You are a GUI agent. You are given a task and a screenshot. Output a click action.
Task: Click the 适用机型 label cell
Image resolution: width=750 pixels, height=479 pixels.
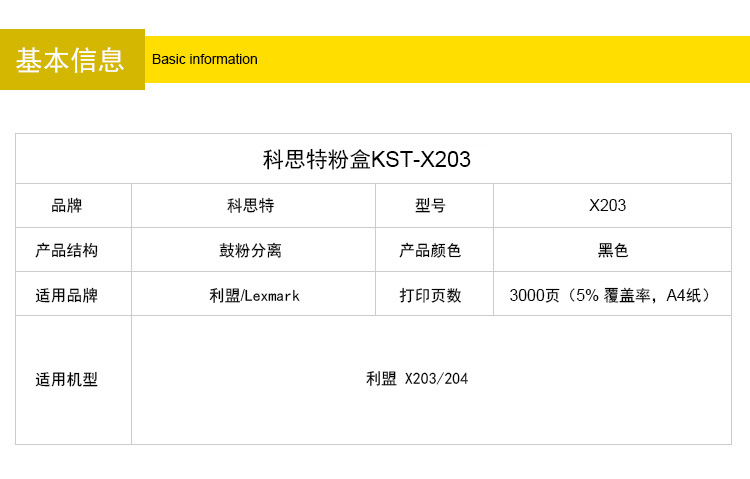(67, 379)
